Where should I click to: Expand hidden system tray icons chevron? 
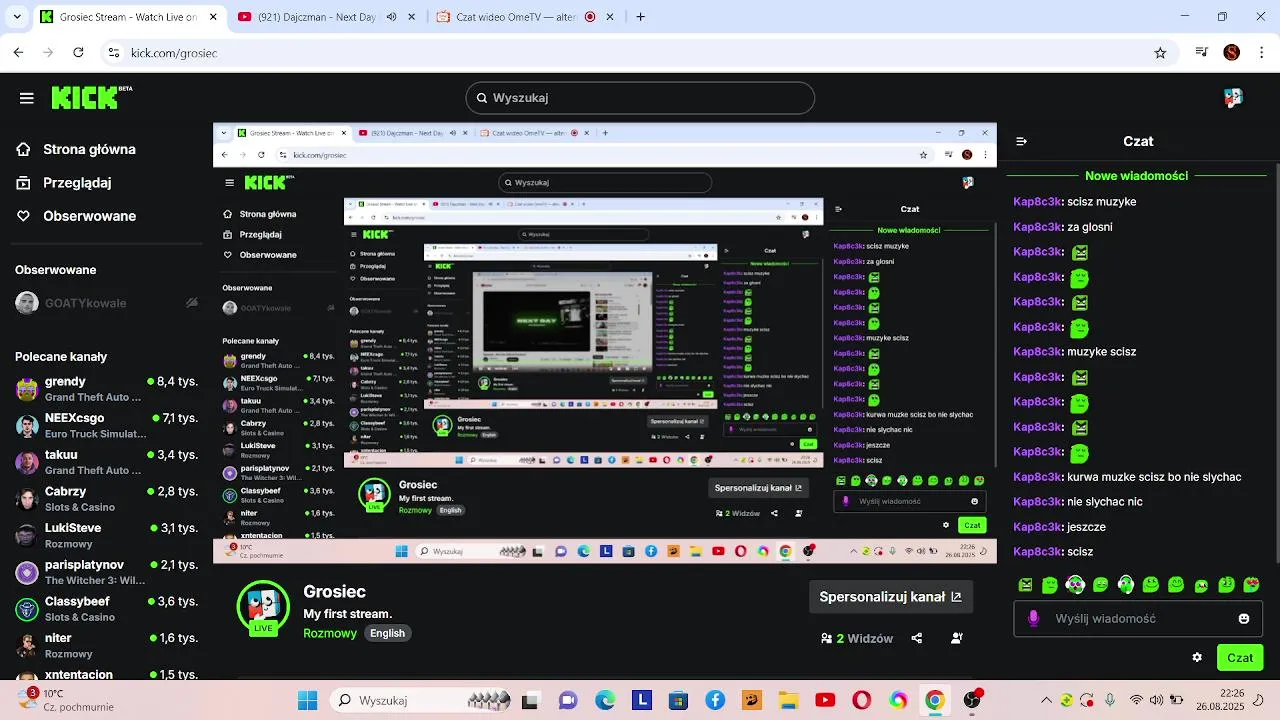pos(1047,700)
